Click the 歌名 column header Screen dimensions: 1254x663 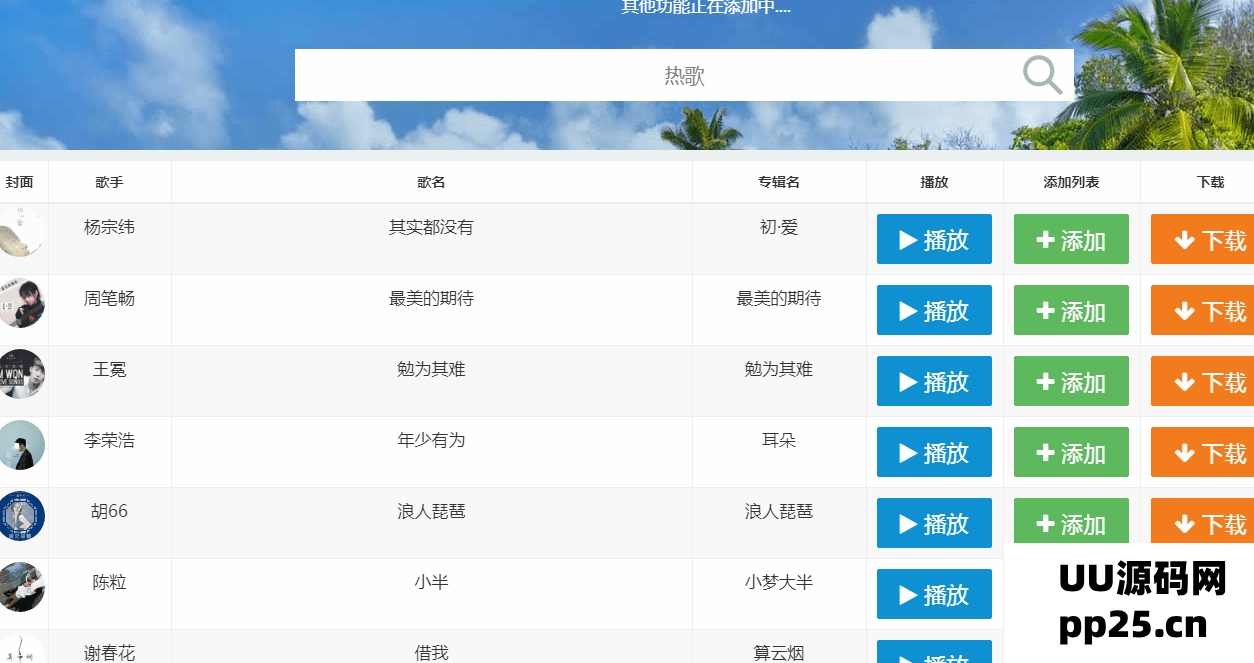coord(431,181)
